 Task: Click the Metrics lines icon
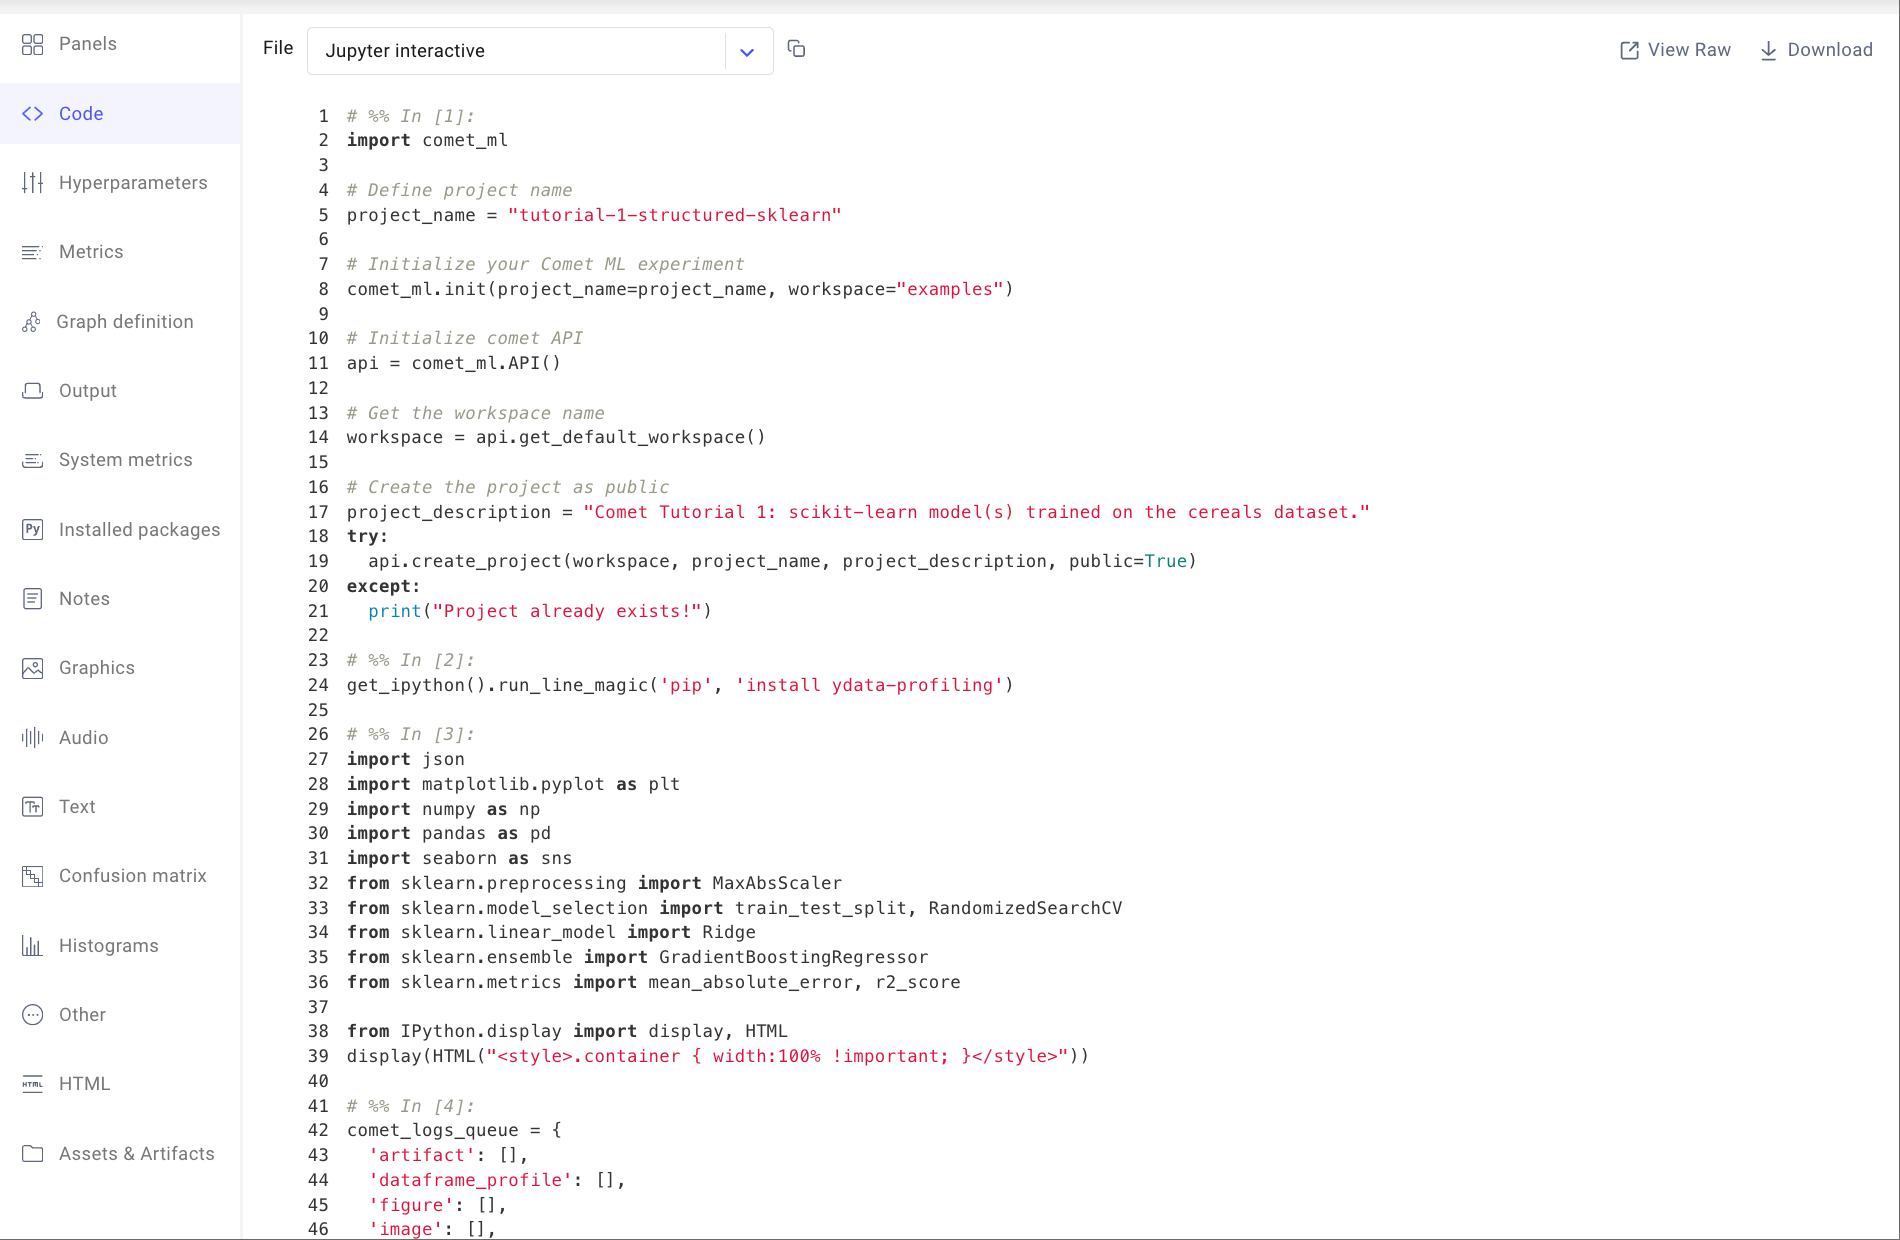(x=32, y=251)
